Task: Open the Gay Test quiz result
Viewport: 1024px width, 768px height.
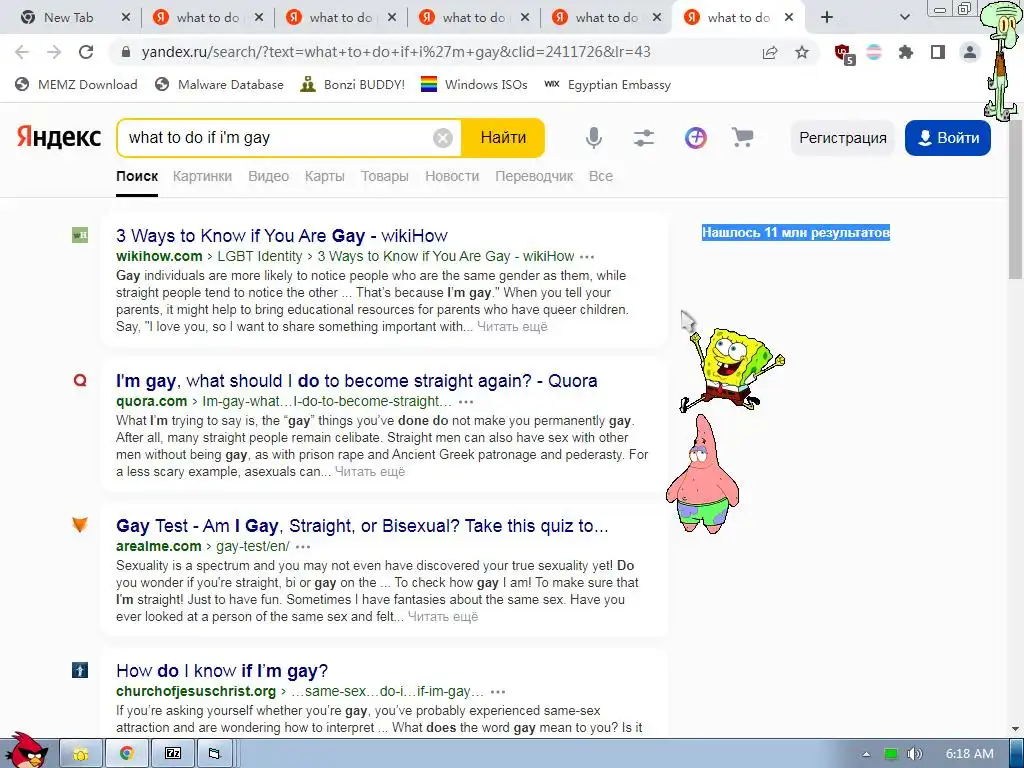Action: [x=362, y=526]
